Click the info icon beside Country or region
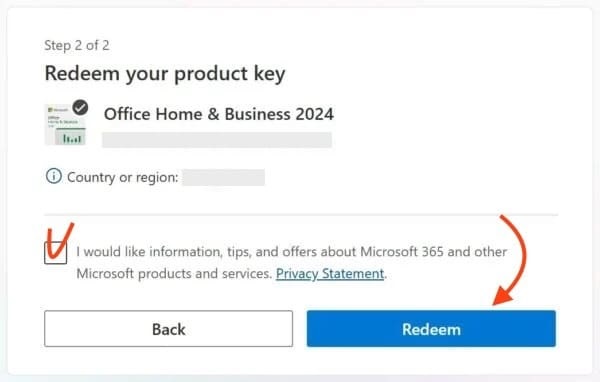Image resolution: width=600 pixels, height=382 pixels. [54, 176]
